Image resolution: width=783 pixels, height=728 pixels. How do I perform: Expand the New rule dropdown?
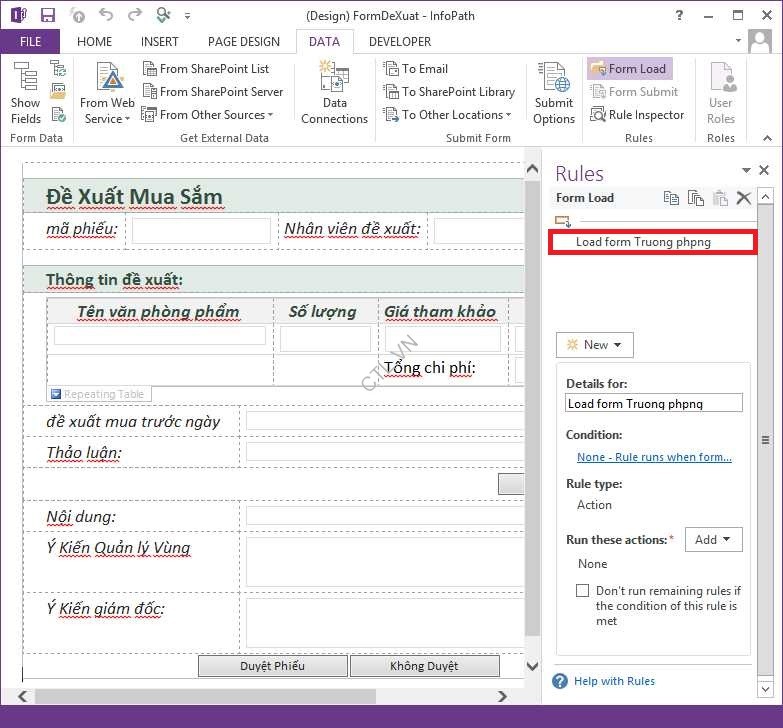tap(594, 345)
